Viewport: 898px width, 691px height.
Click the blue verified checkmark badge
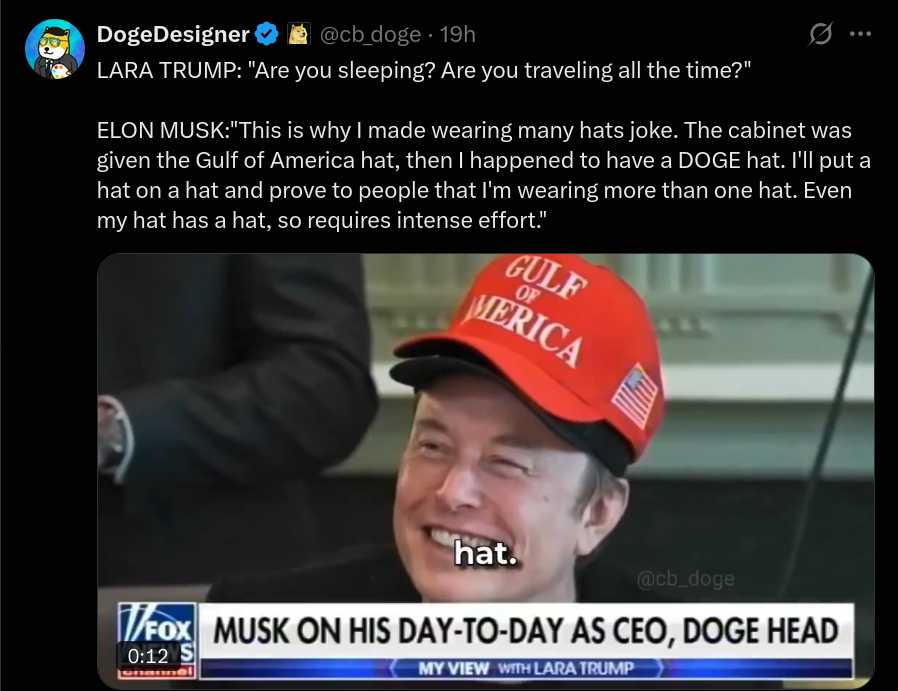pos(266,34)
